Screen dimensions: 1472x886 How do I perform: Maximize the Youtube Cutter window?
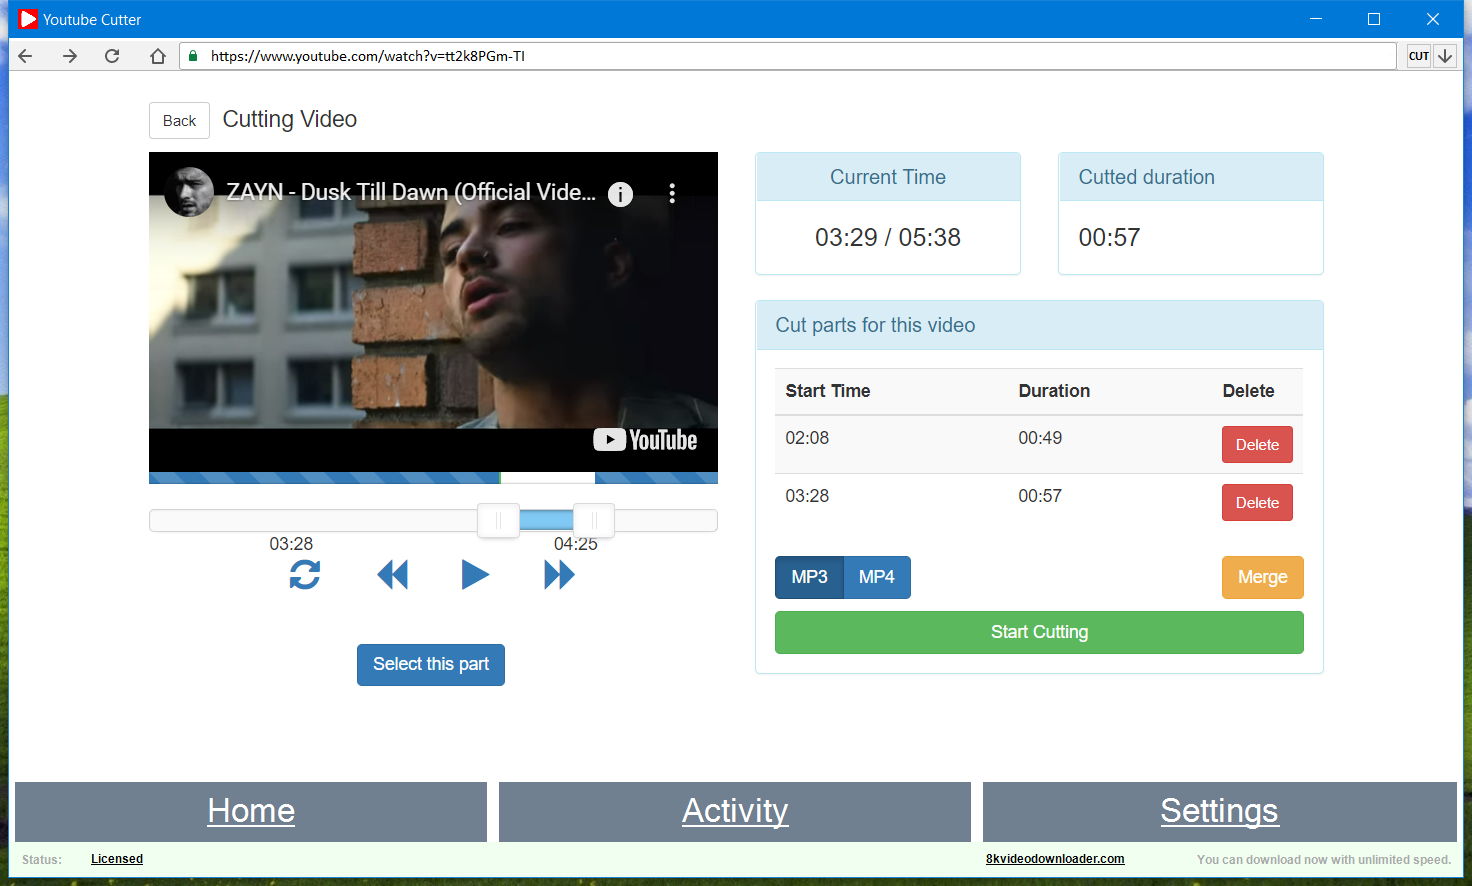(1374, 19)
